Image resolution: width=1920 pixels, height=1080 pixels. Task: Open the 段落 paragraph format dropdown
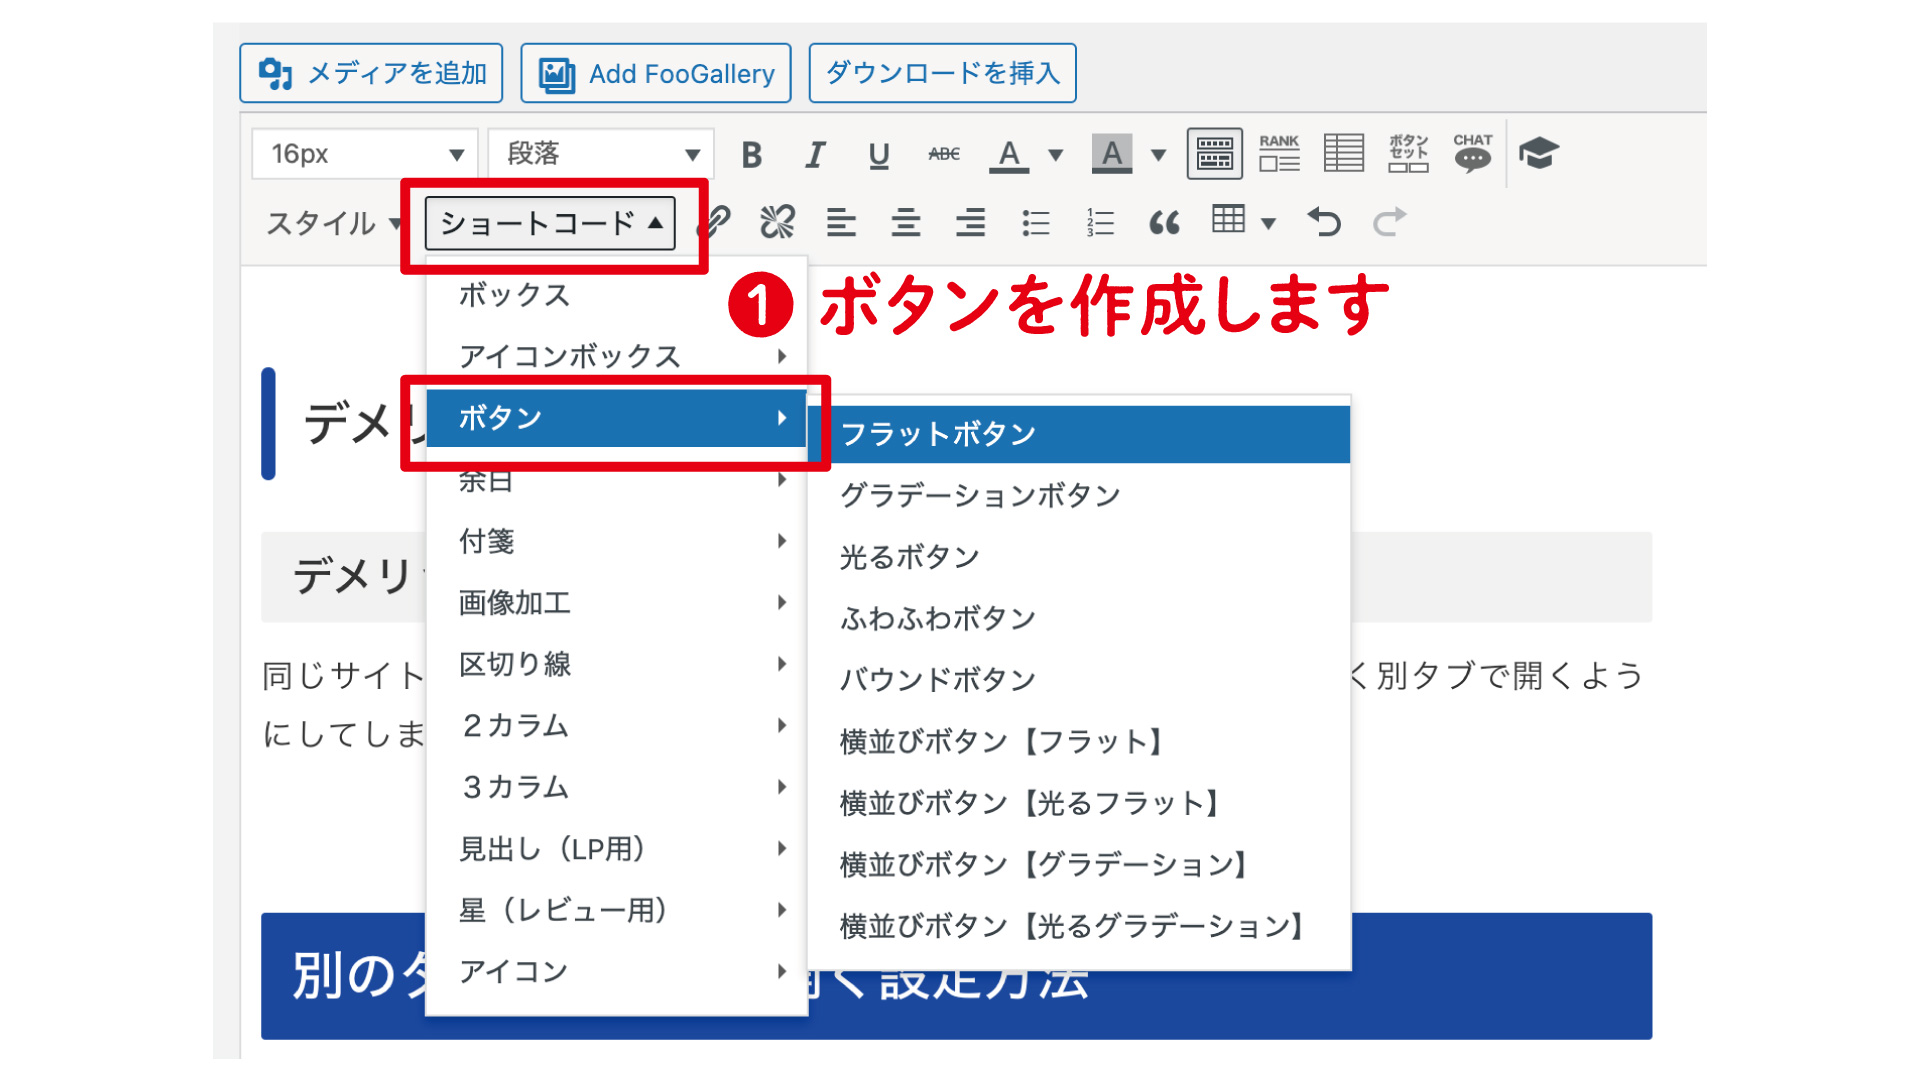tap(602, 154)
